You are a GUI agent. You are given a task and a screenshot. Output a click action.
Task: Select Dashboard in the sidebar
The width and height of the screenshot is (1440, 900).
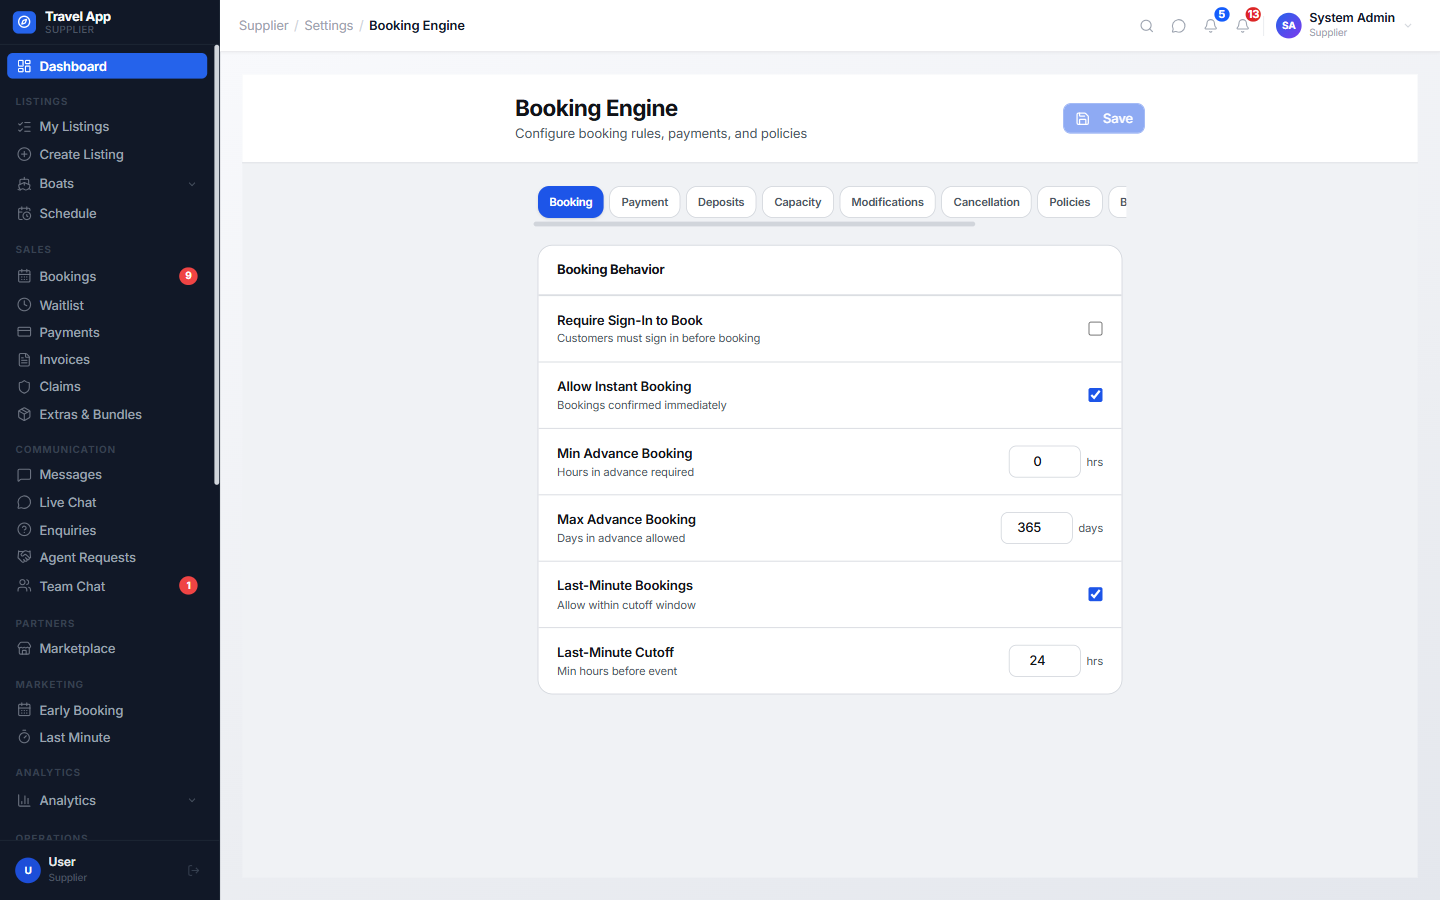[107, 67]
